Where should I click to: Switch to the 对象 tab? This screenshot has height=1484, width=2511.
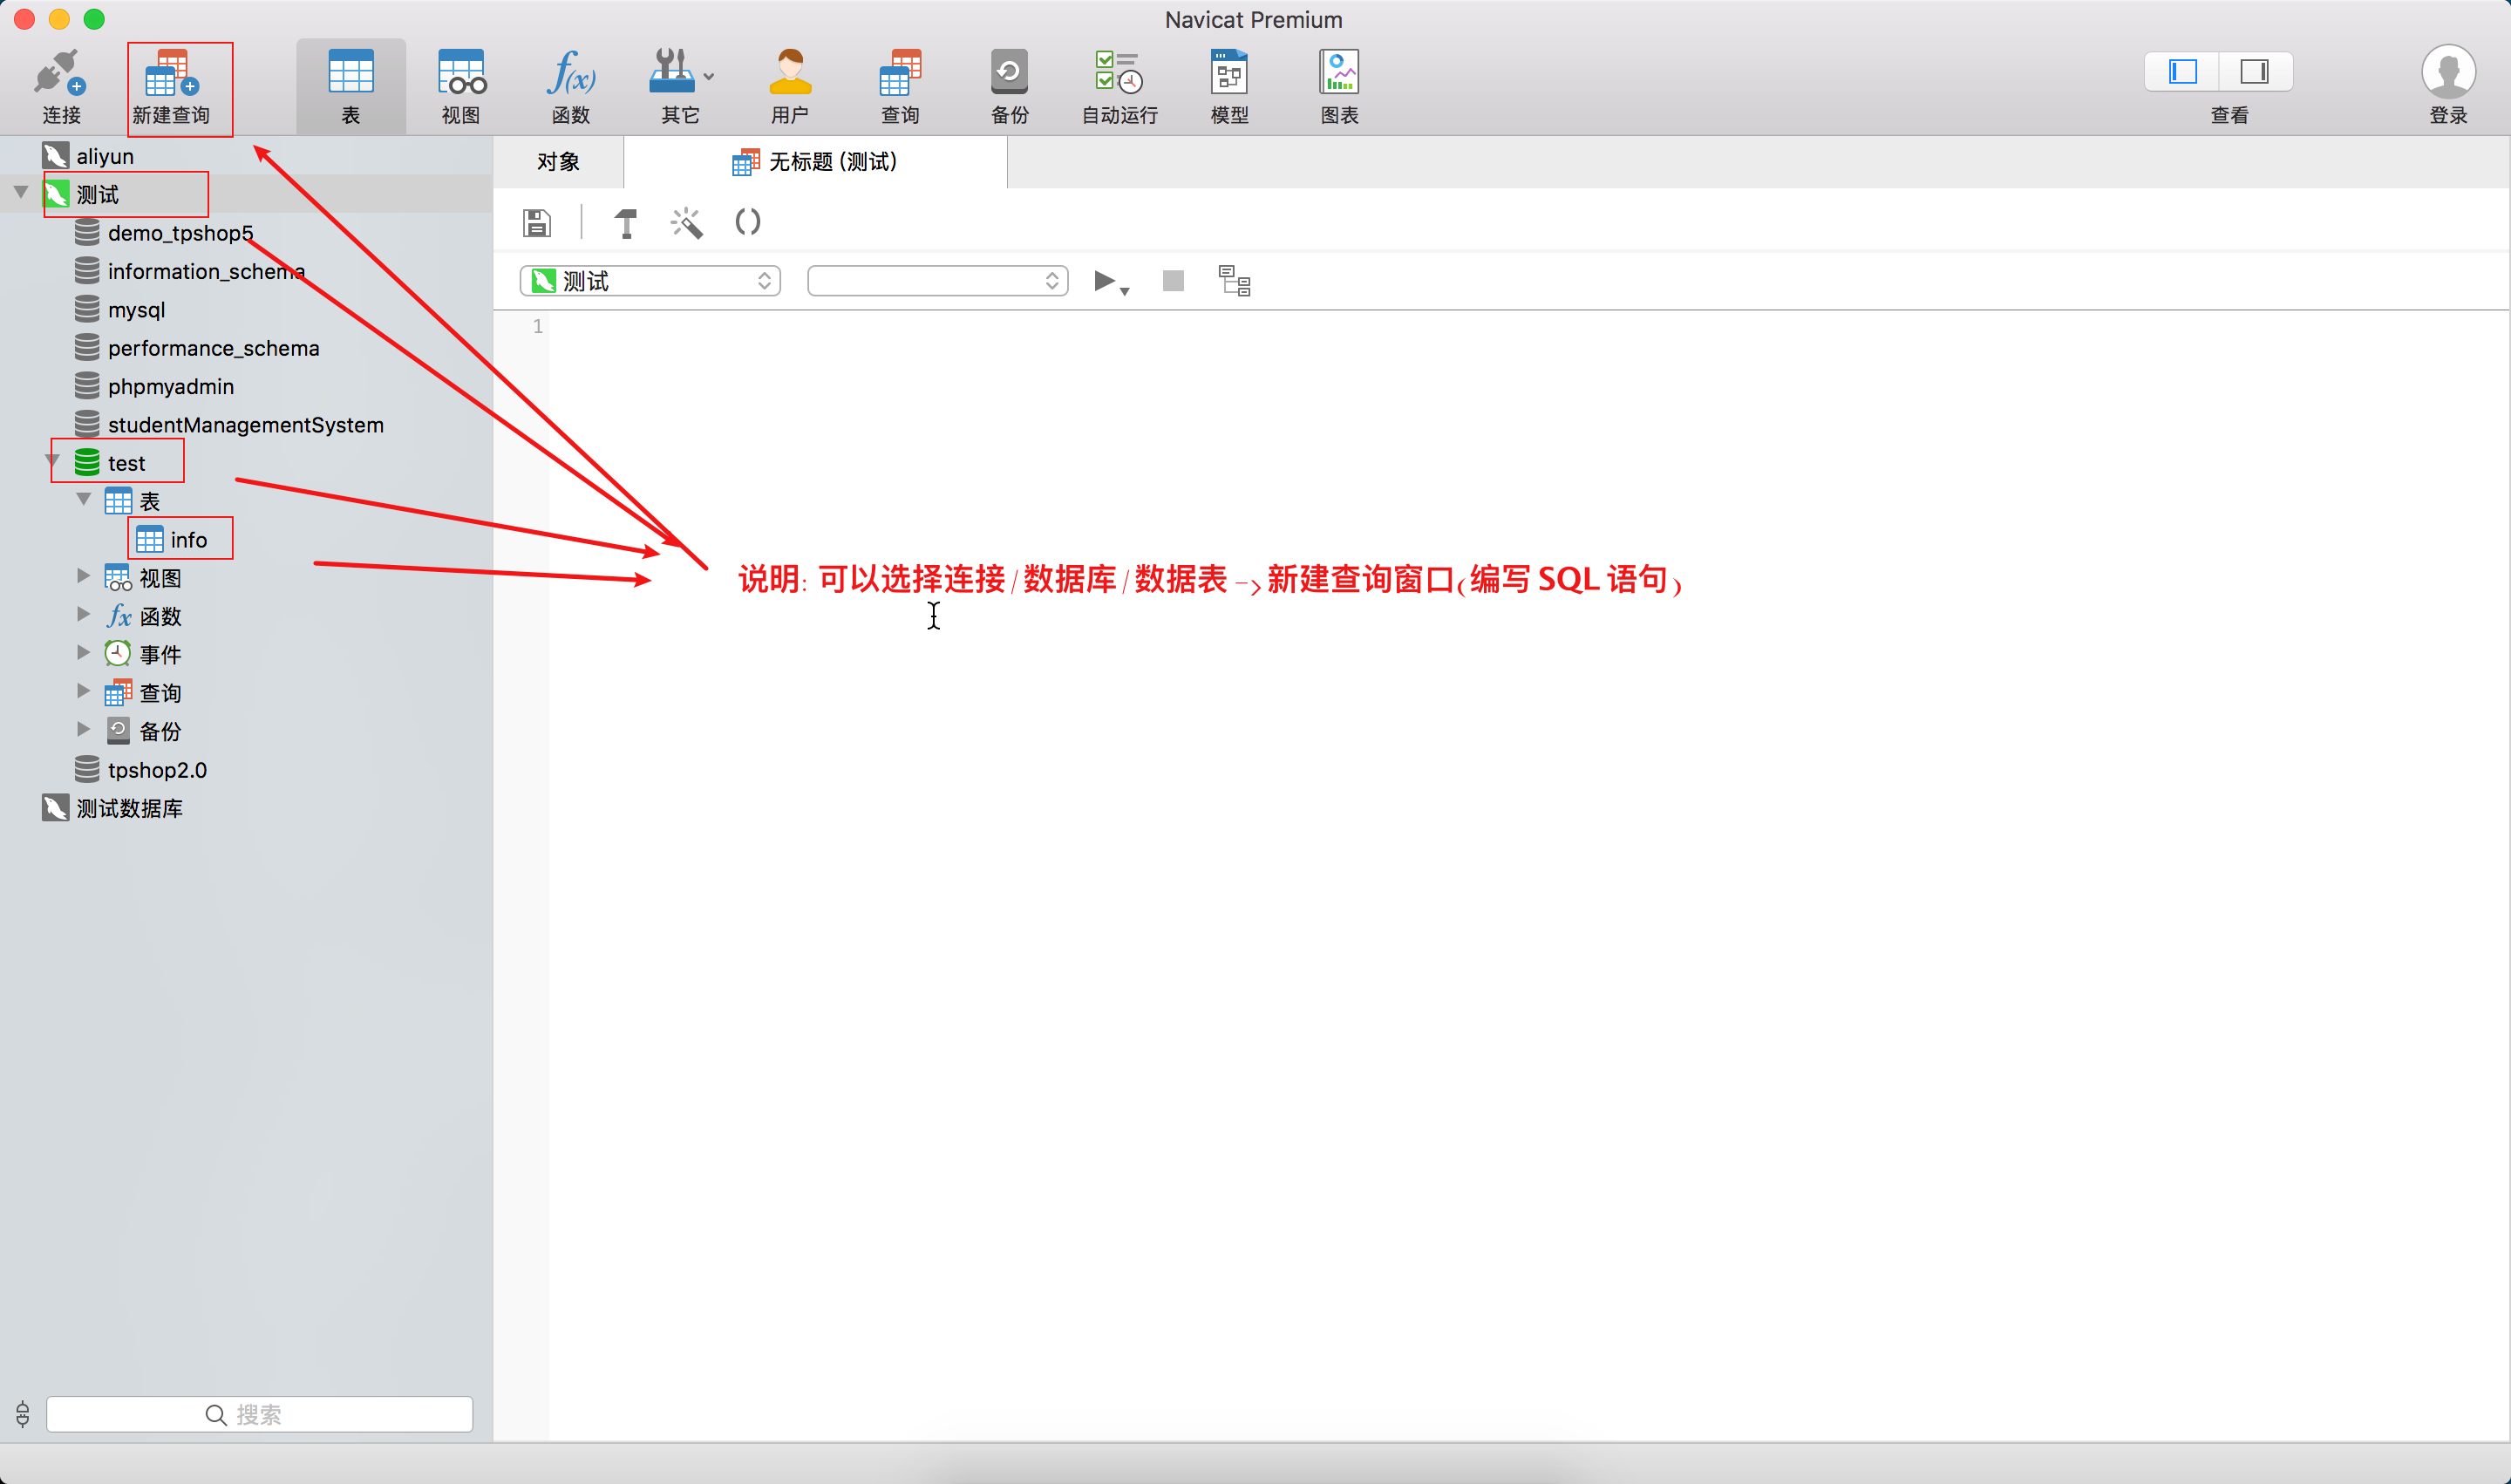558,162
